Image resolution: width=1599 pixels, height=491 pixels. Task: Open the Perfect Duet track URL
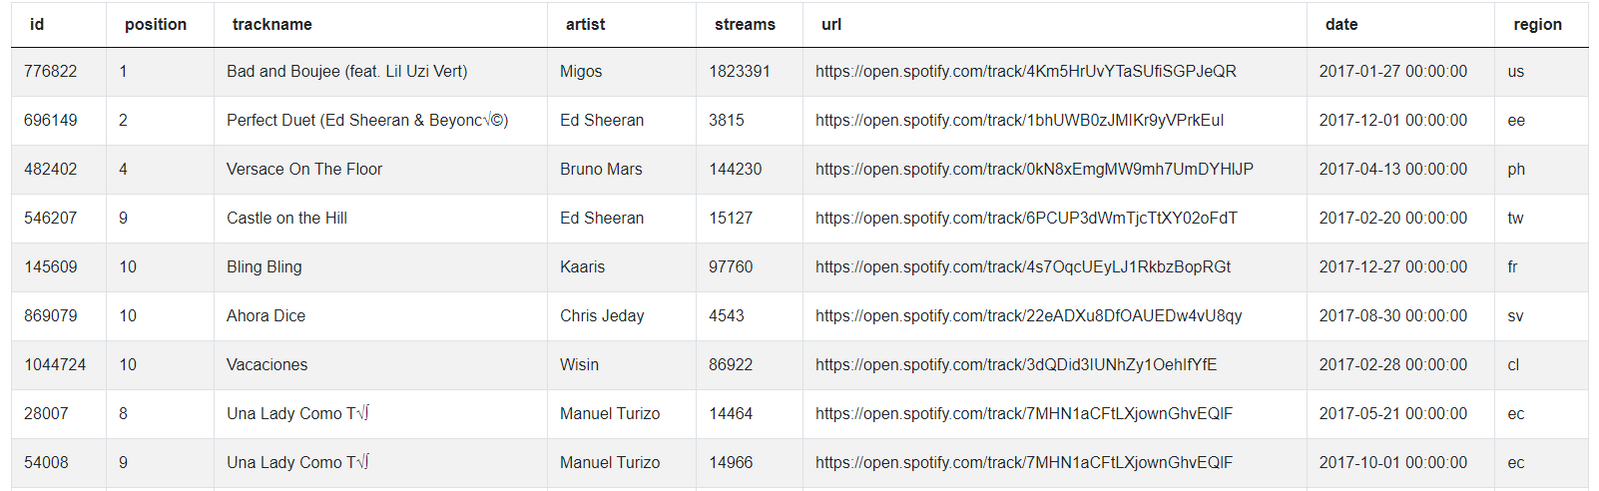(x=1019, y=120)
